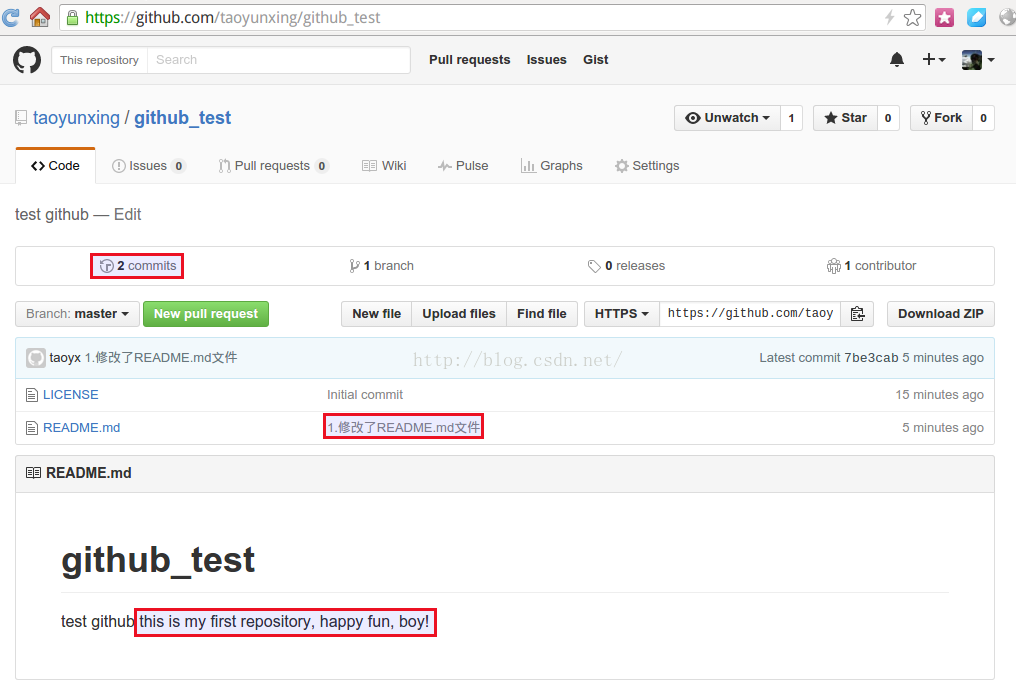The image size is (1016, 698).
Task: Click the lightning bolt icon in address bar
Action: coord(890,17)
